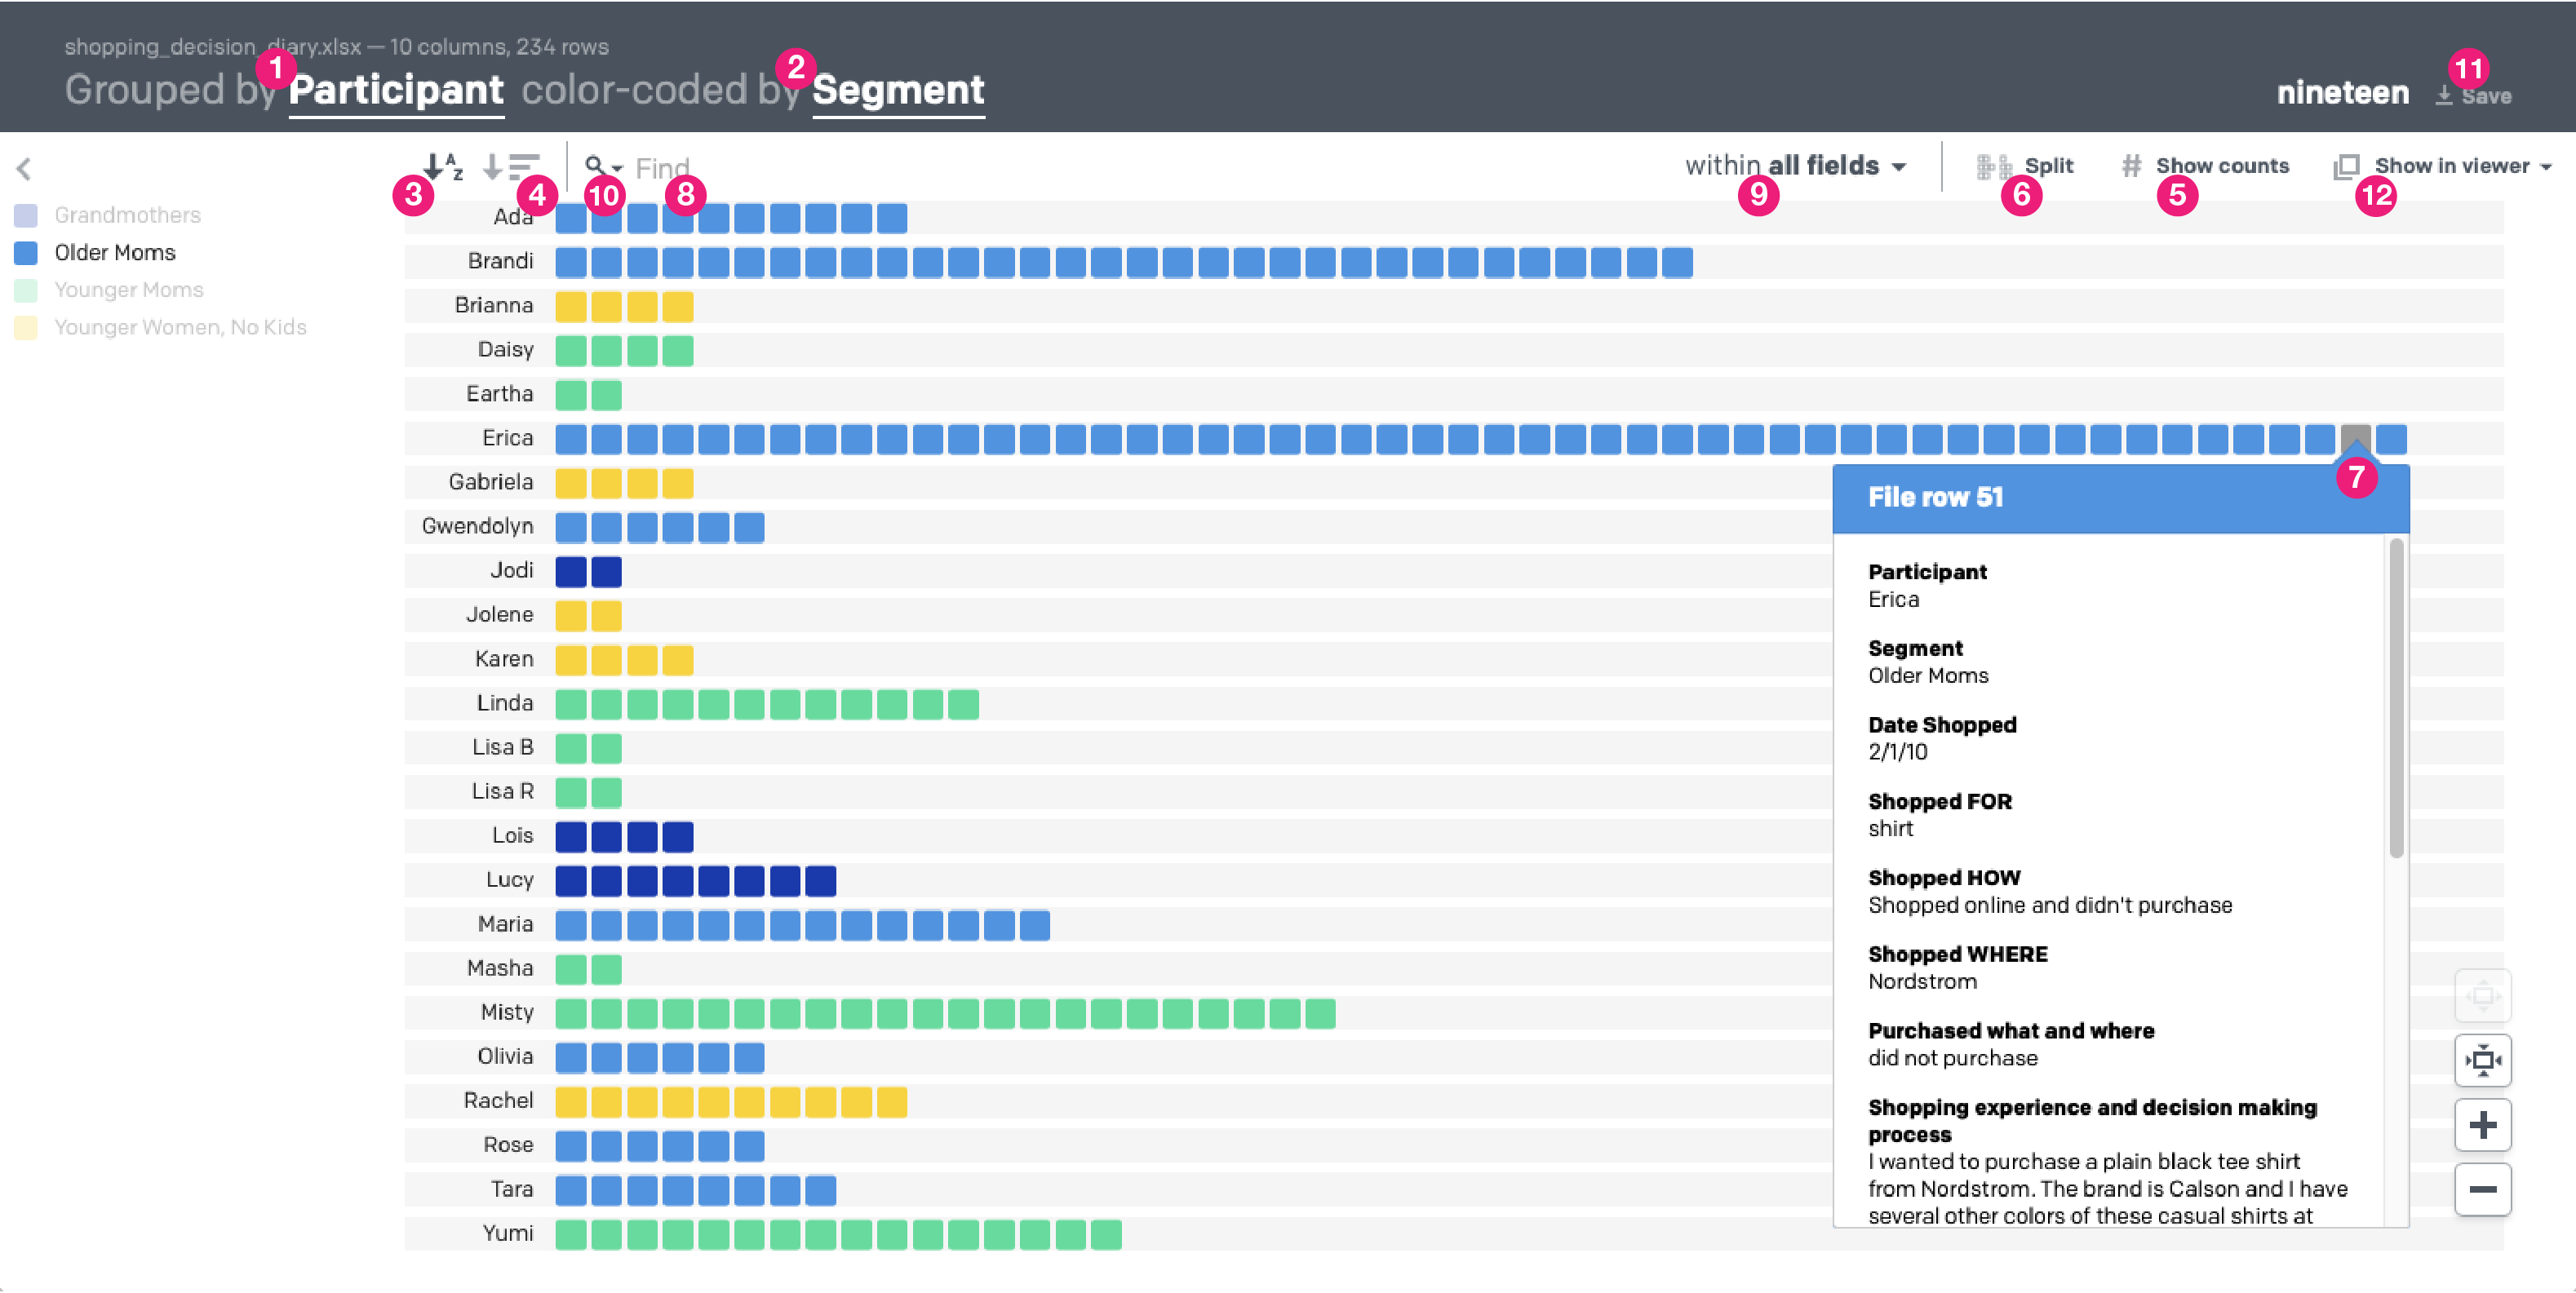Toggle the Grandmothers legend filter
The width and height of the screenshot is (2576, 1293).
pyautogui.click(x=127, y=215)
